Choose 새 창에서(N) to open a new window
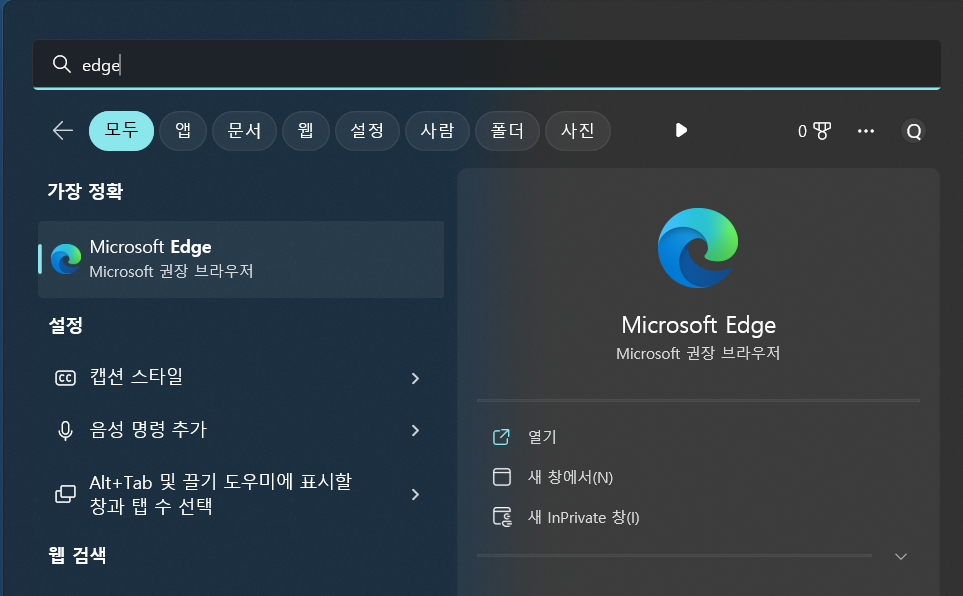 [571, 477]
